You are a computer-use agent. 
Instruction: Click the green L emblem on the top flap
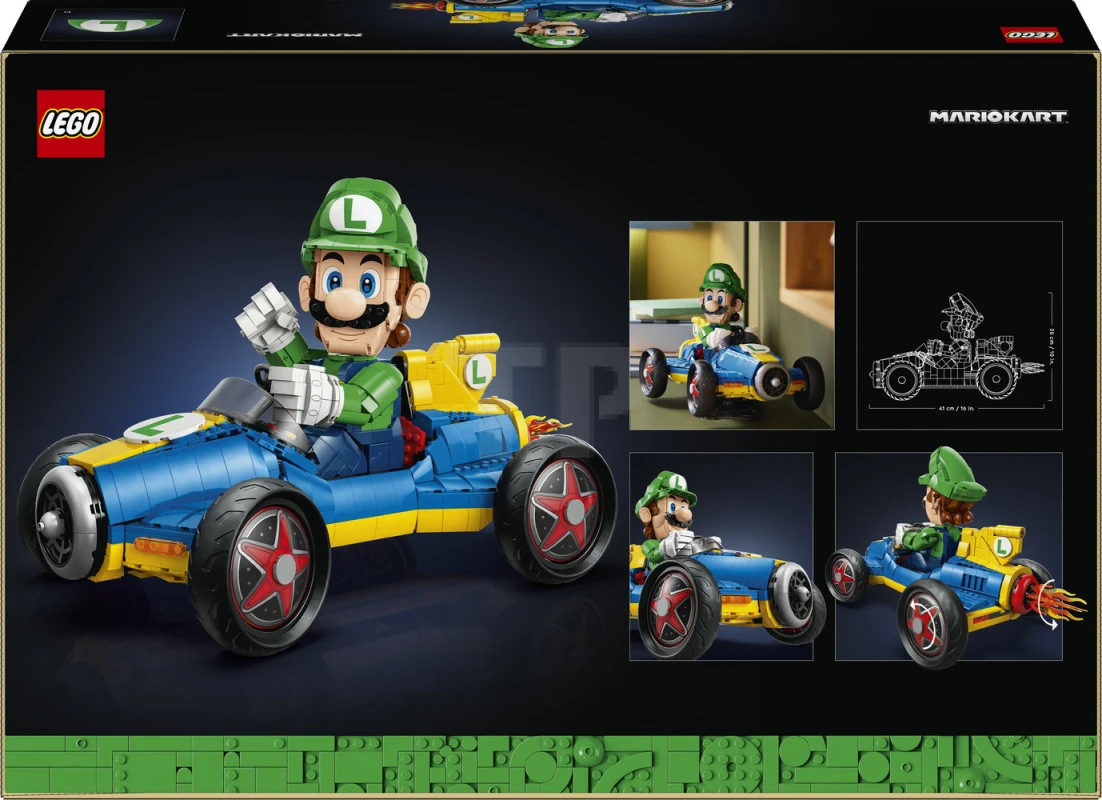tap(115, 25)
